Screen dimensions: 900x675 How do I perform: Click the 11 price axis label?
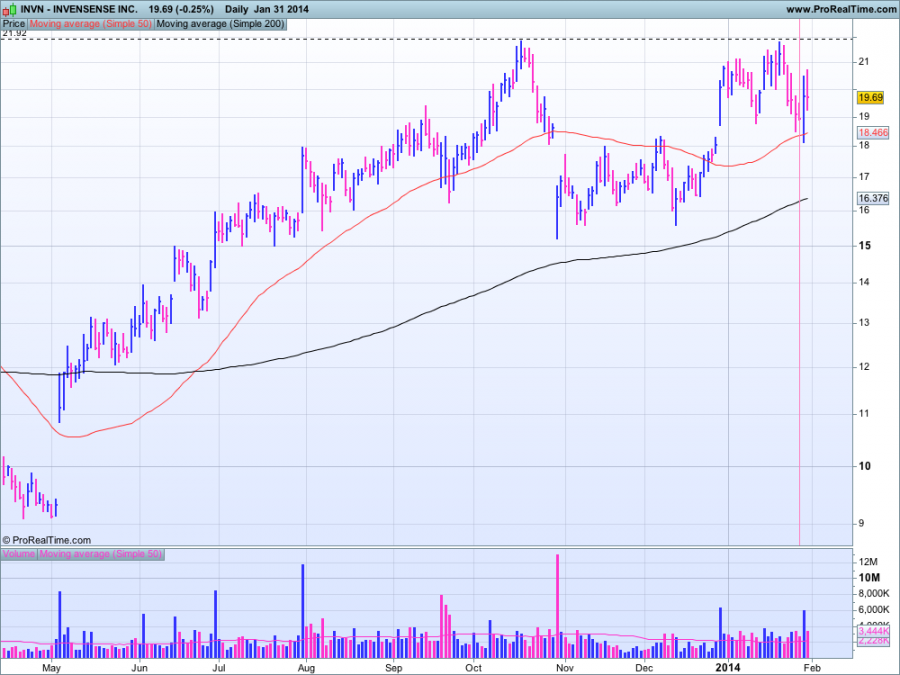point(863,414)
